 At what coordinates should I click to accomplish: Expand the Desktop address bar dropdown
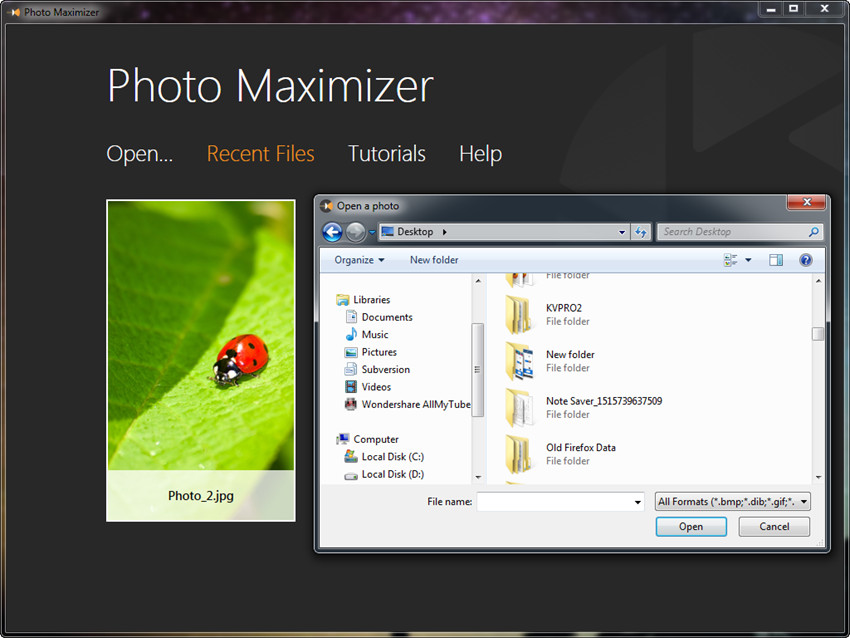point(622,232)
